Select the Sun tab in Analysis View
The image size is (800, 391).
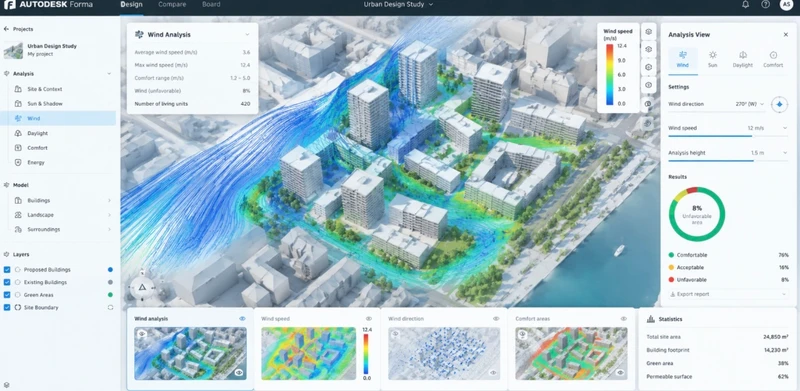point(712,60)
